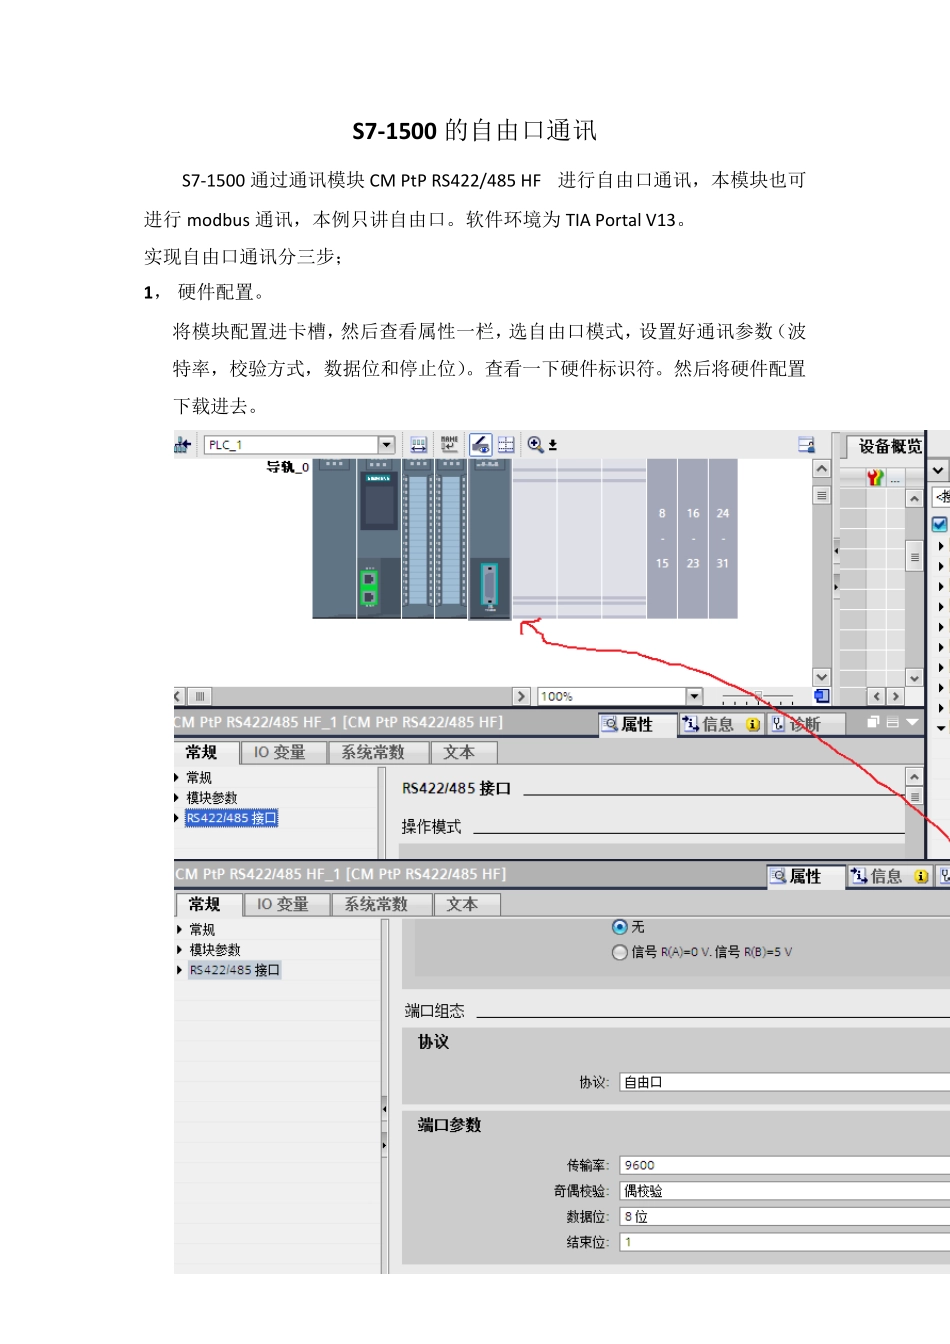Open the 100% zoom dropdown arrow

694,696
